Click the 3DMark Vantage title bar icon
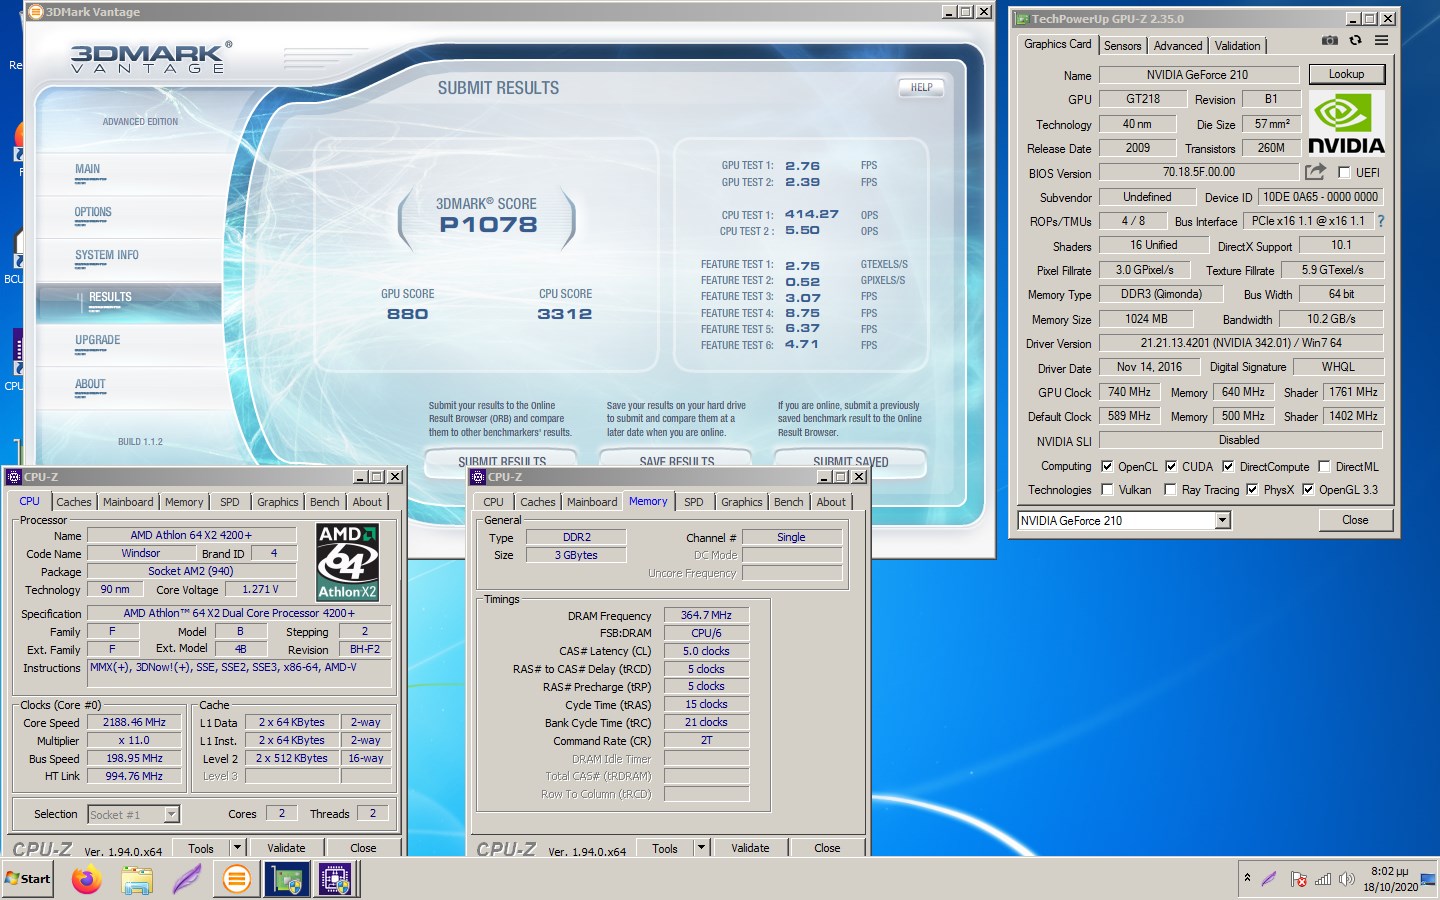Screen dimensions: 1440x900 pos(36,12)
